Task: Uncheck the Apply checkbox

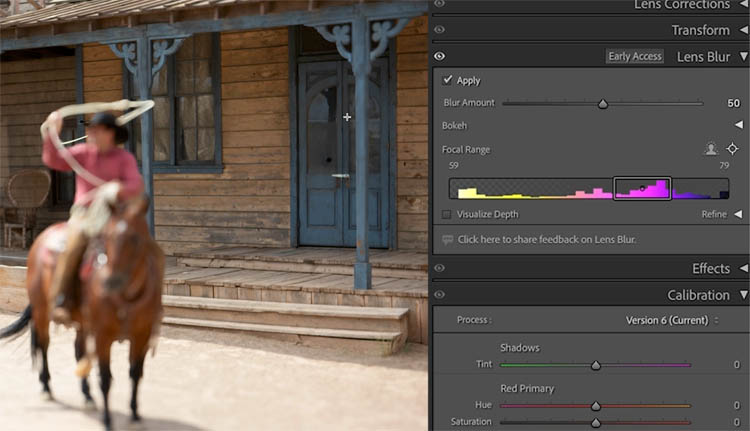Action: (x=447, y=80)
